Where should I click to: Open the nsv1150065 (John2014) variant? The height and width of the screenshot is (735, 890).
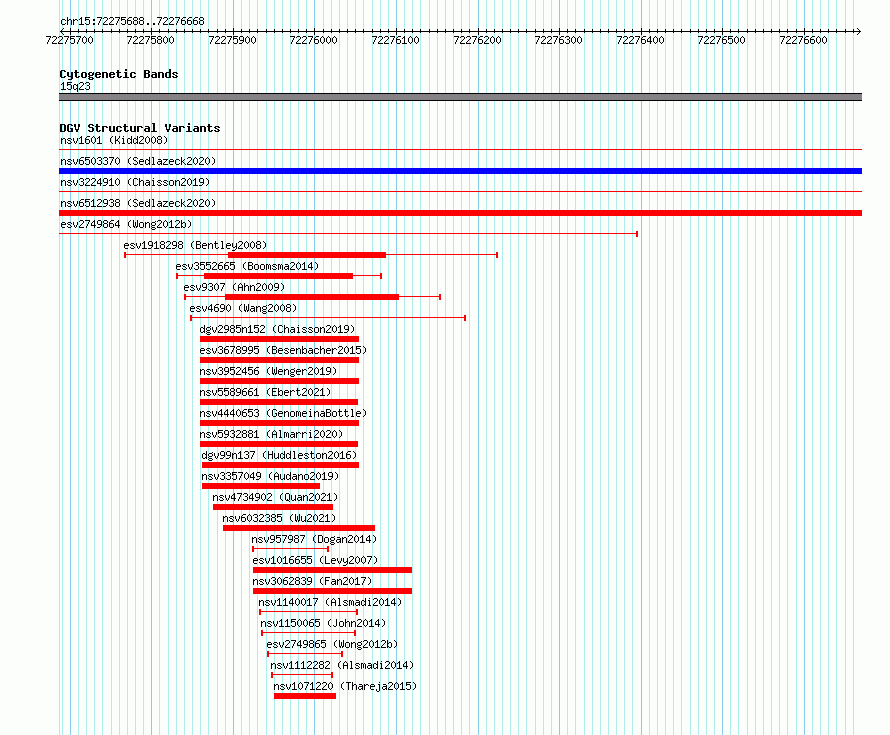pyautogui.click(x=323, y=623)
